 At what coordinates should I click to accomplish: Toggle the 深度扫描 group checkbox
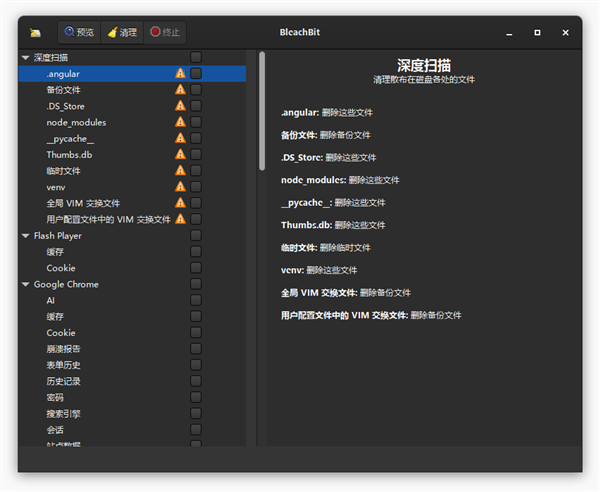click(196, 57)
